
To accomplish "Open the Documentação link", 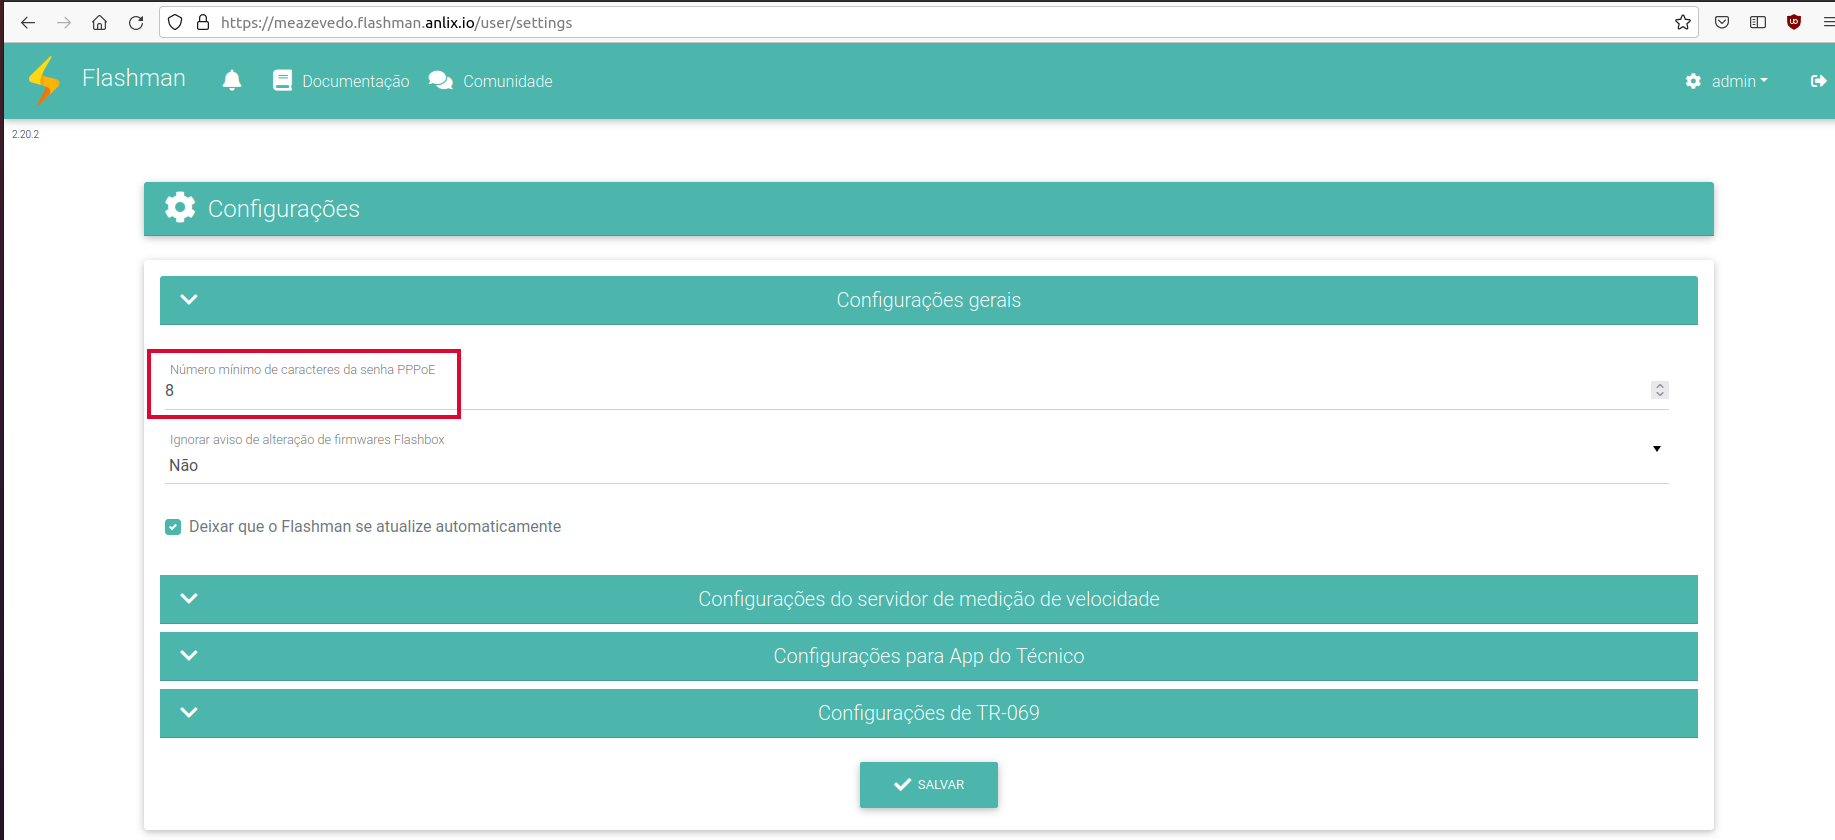I will [341, 81].
